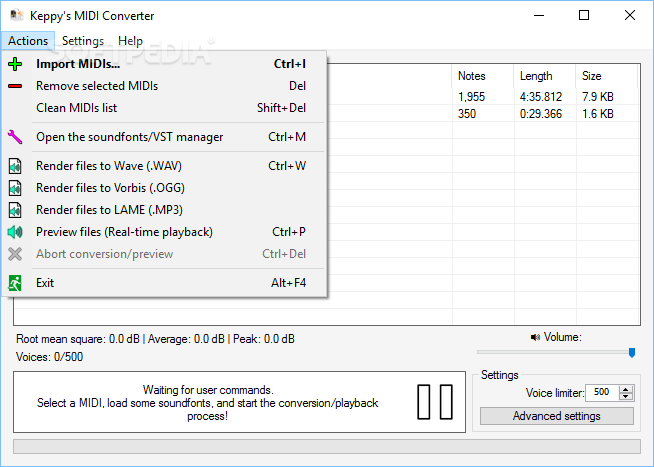
Task: Click the right level meter bar
Action: coord(446,402)
